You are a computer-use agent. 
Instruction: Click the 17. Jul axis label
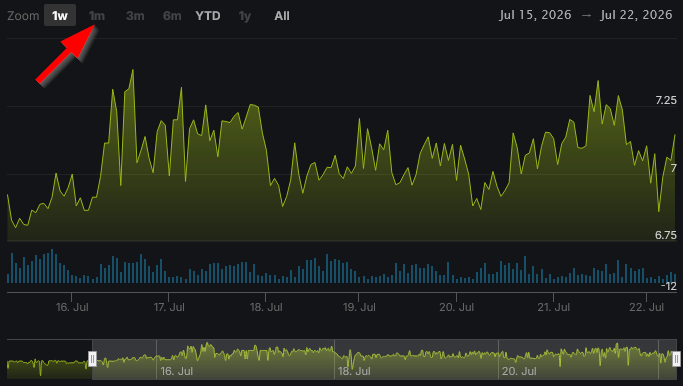tap(169, 307)
